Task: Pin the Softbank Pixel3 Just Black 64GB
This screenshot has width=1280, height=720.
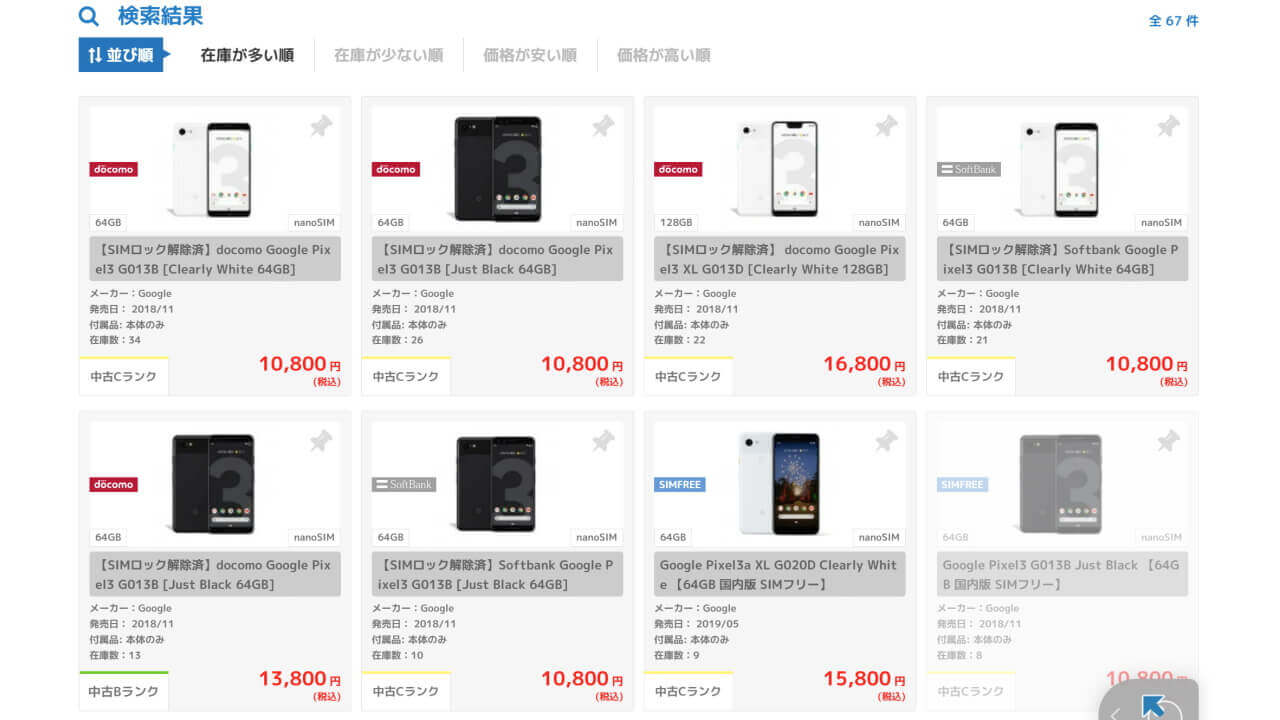Action: [x=602, y=441]
